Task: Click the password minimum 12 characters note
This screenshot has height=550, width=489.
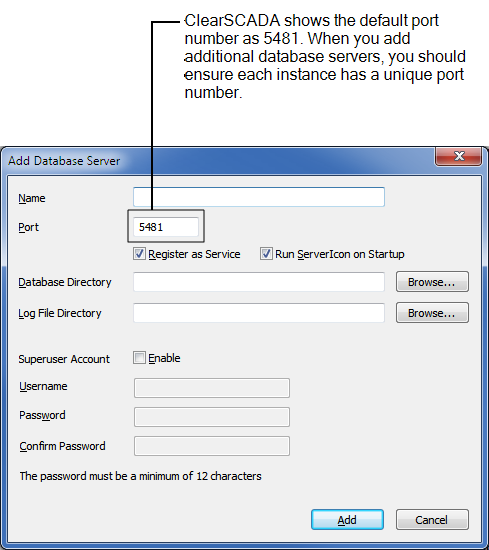Action: (140, 476)
